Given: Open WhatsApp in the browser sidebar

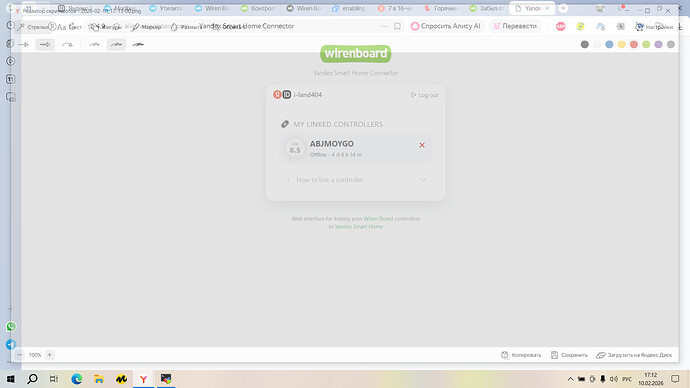Looking at the screenshot, I should (11, 326).
